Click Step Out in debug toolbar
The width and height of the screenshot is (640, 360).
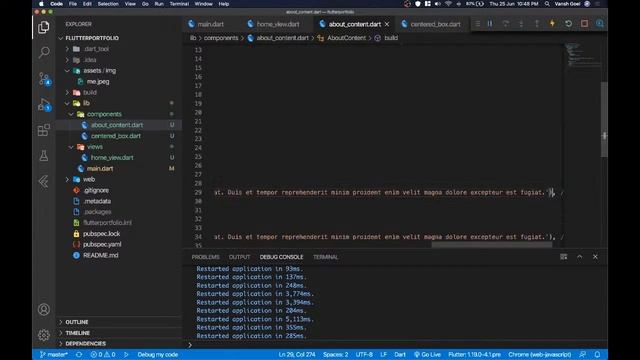tap(537, 24)
